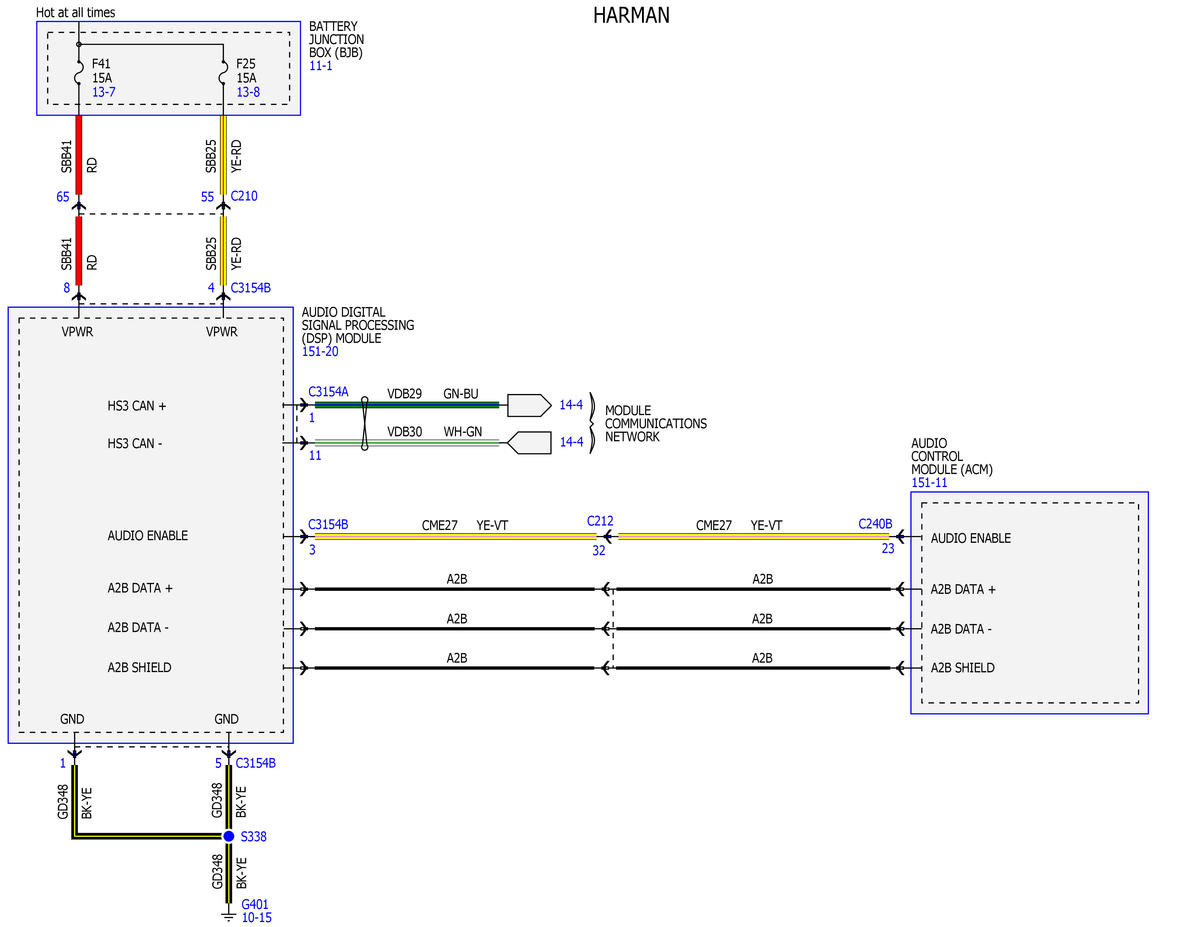The height and width of the screenshot is (927, 1199).
Task: Follow the 10-15 ground reference link
Action: pyautogui.click(x=257, y=918)
